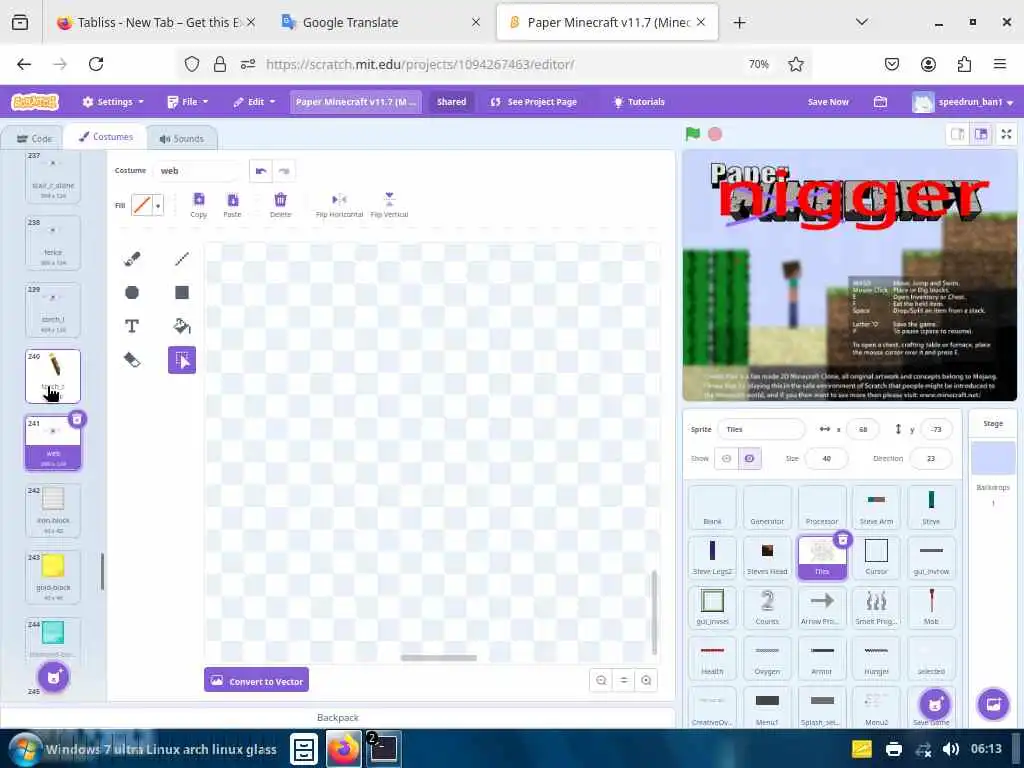Screen dimensions: 1024x768
Task: Flip the costume horizontally
Action: (339, 205)
